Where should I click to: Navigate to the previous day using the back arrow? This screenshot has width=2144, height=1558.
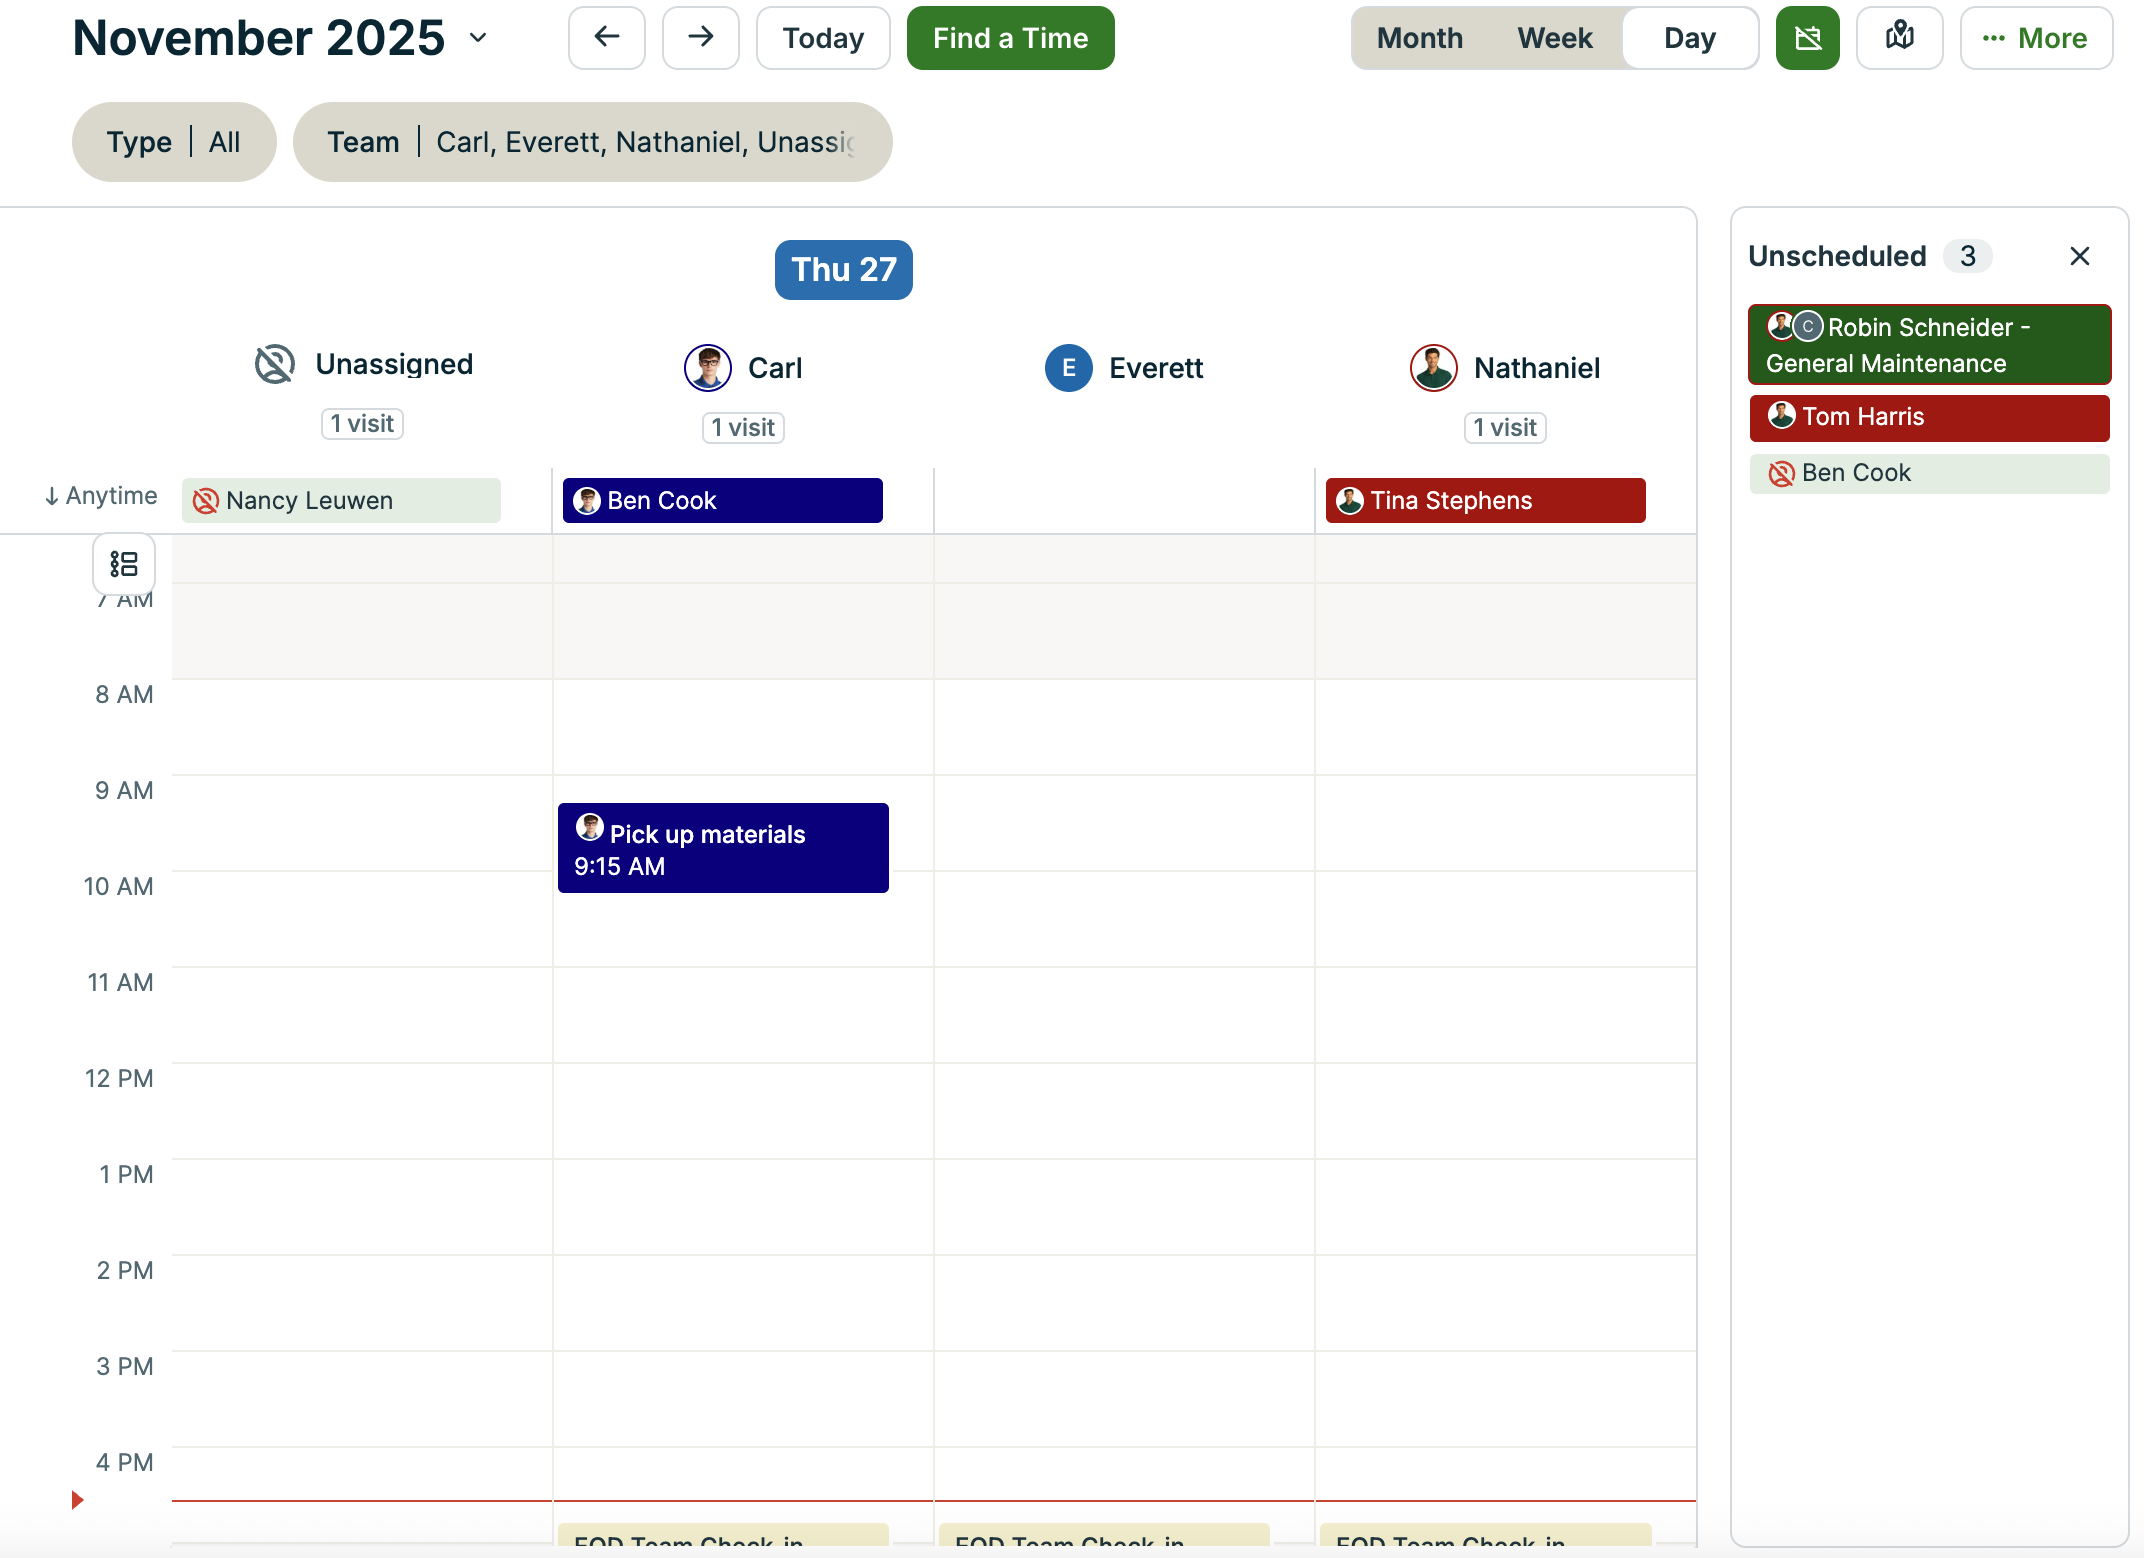coord(606,37)
